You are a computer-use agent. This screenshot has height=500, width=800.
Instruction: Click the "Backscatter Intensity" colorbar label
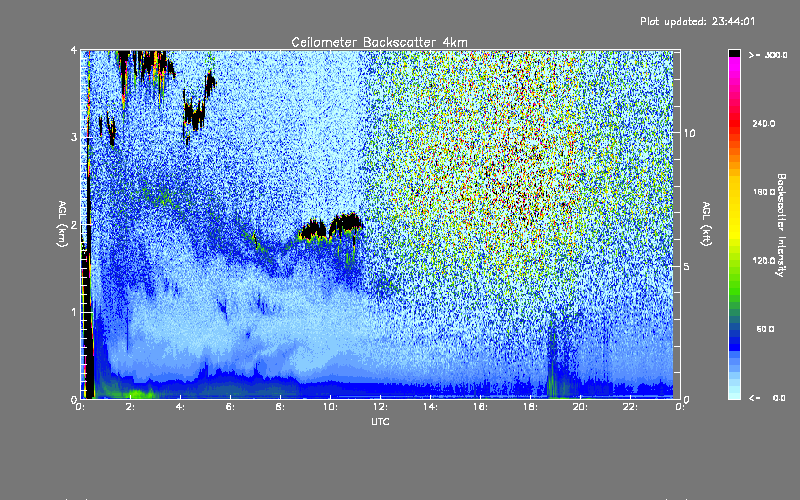click(x=781, y=225)
